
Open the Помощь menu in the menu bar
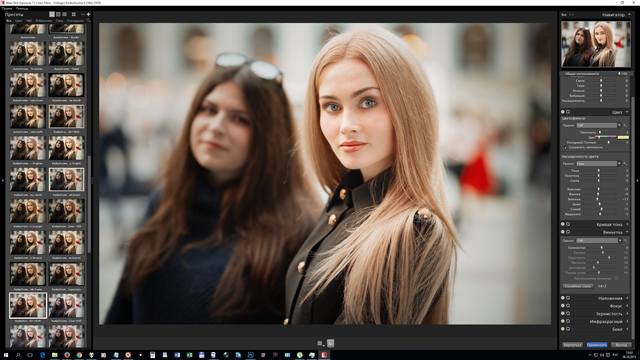22,9
